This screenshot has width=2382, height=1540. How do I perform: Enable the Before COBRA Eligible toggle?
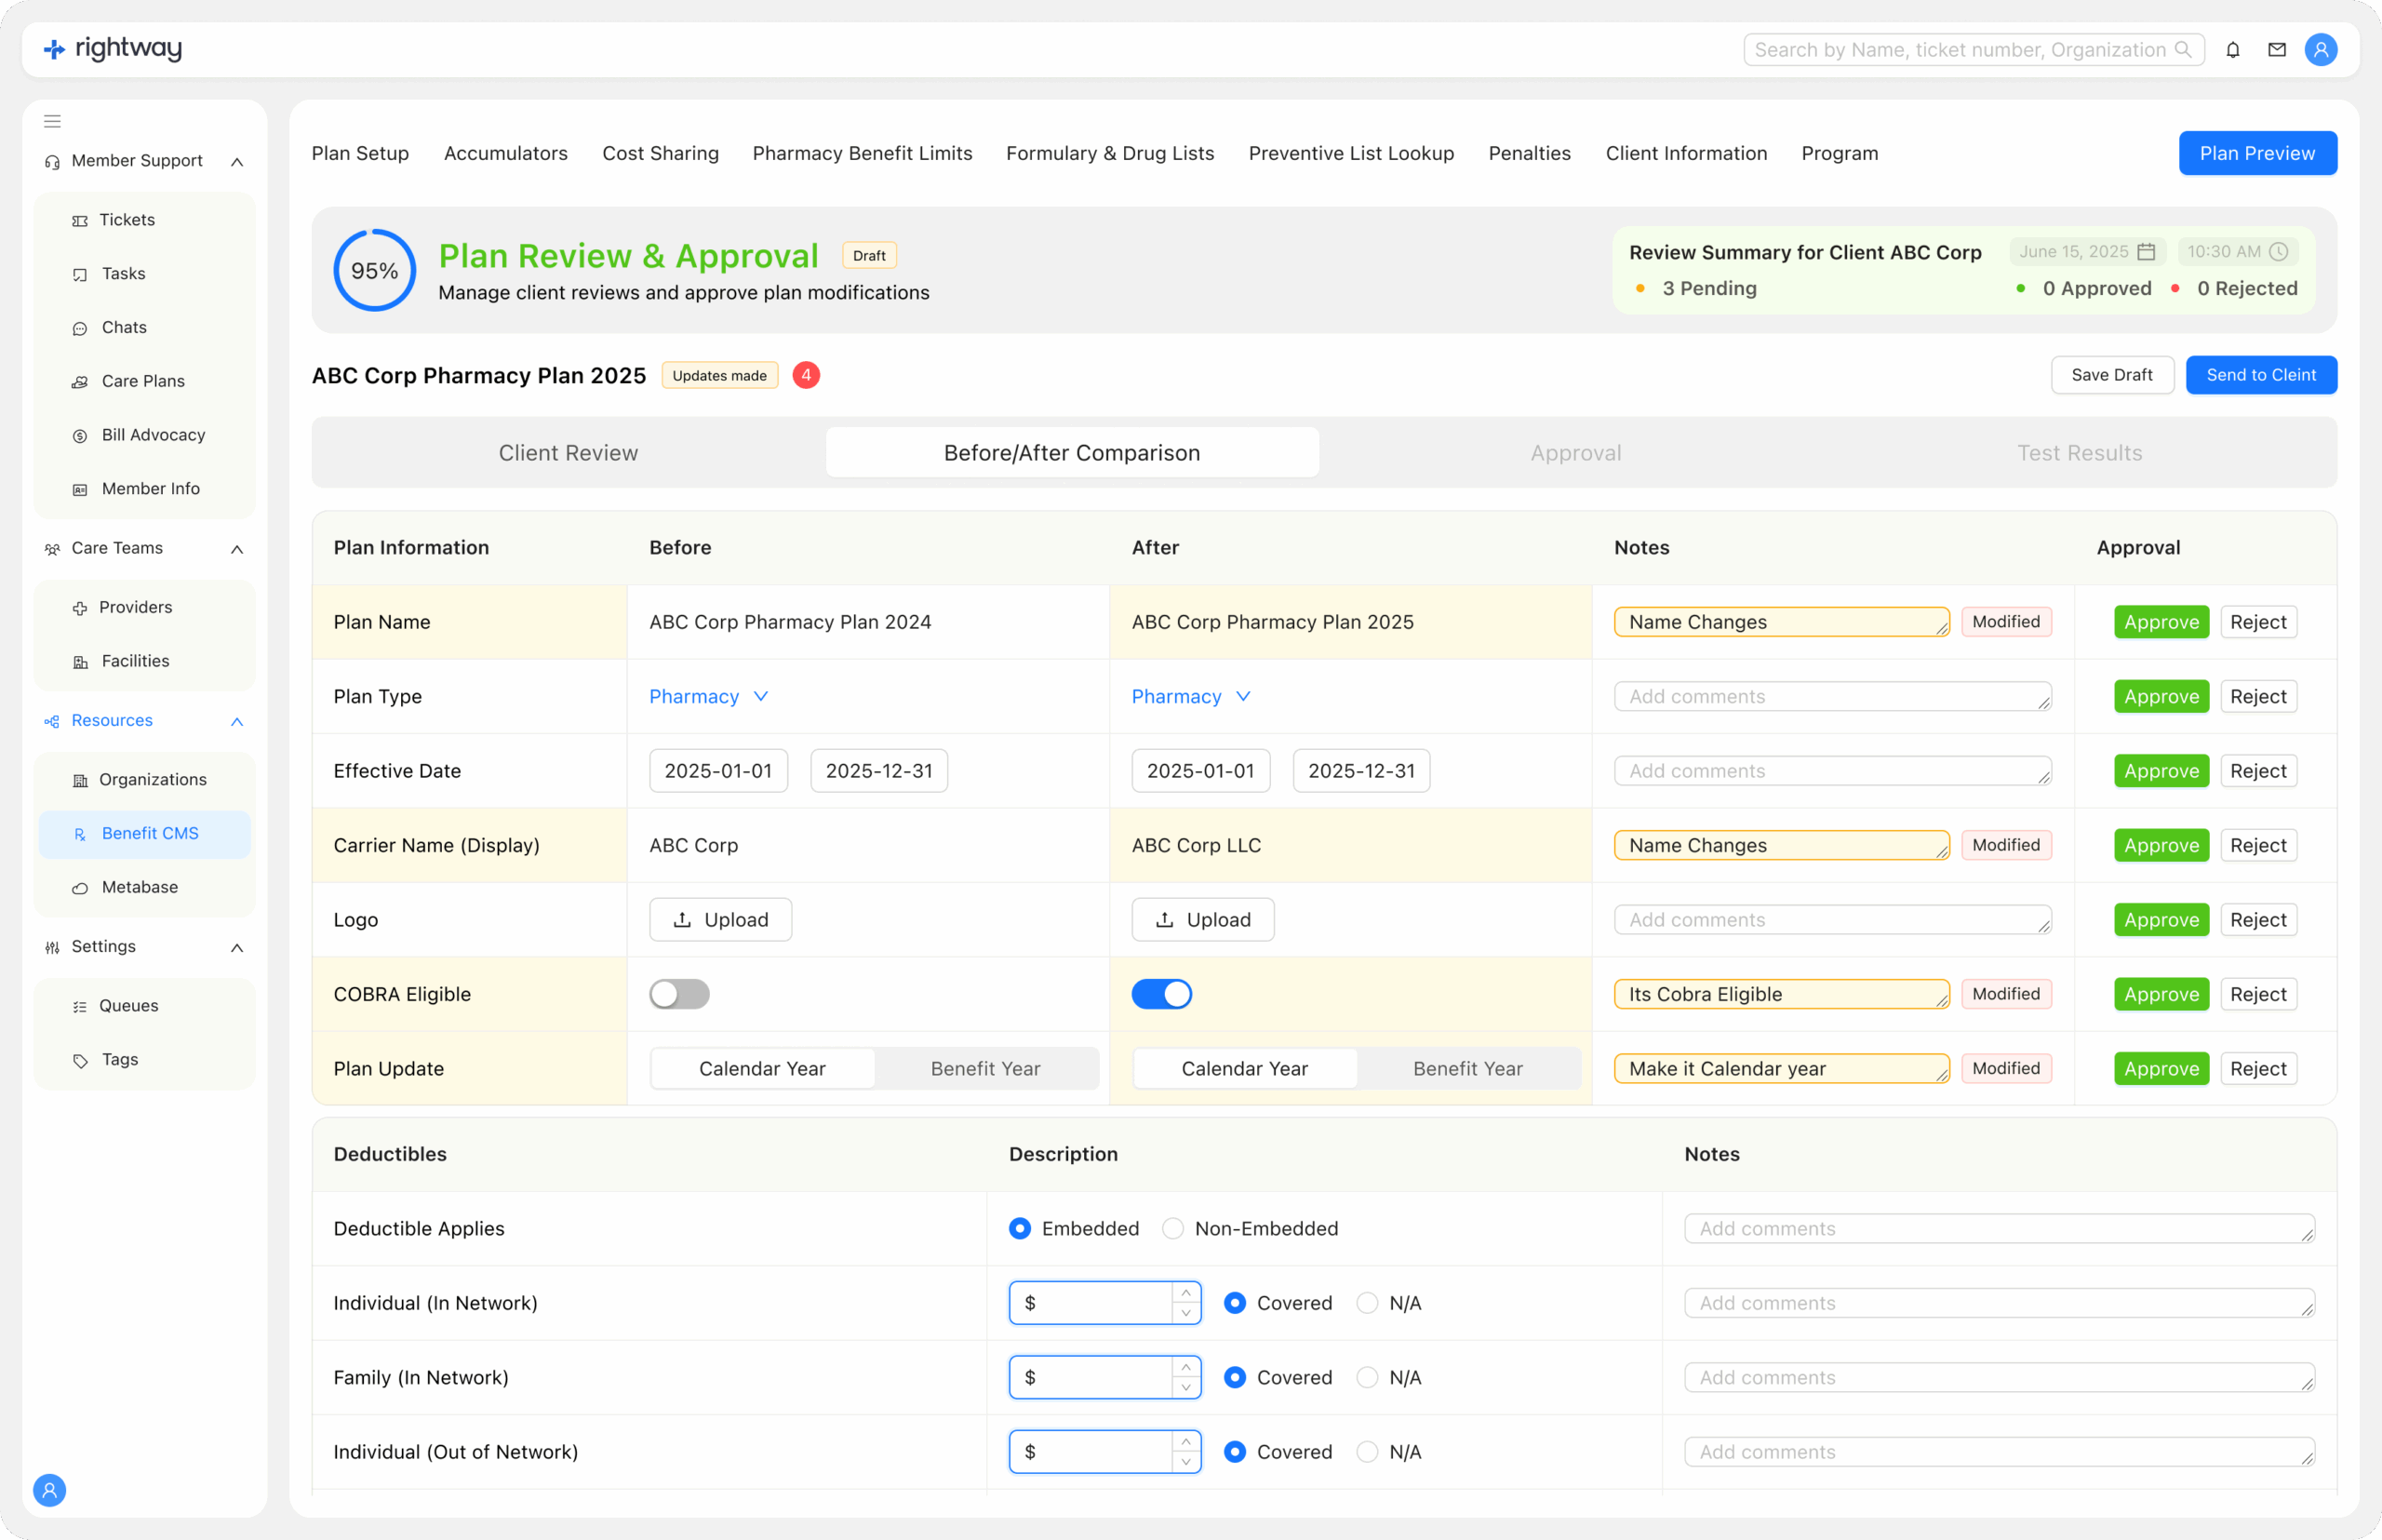(x=679, y=994)
